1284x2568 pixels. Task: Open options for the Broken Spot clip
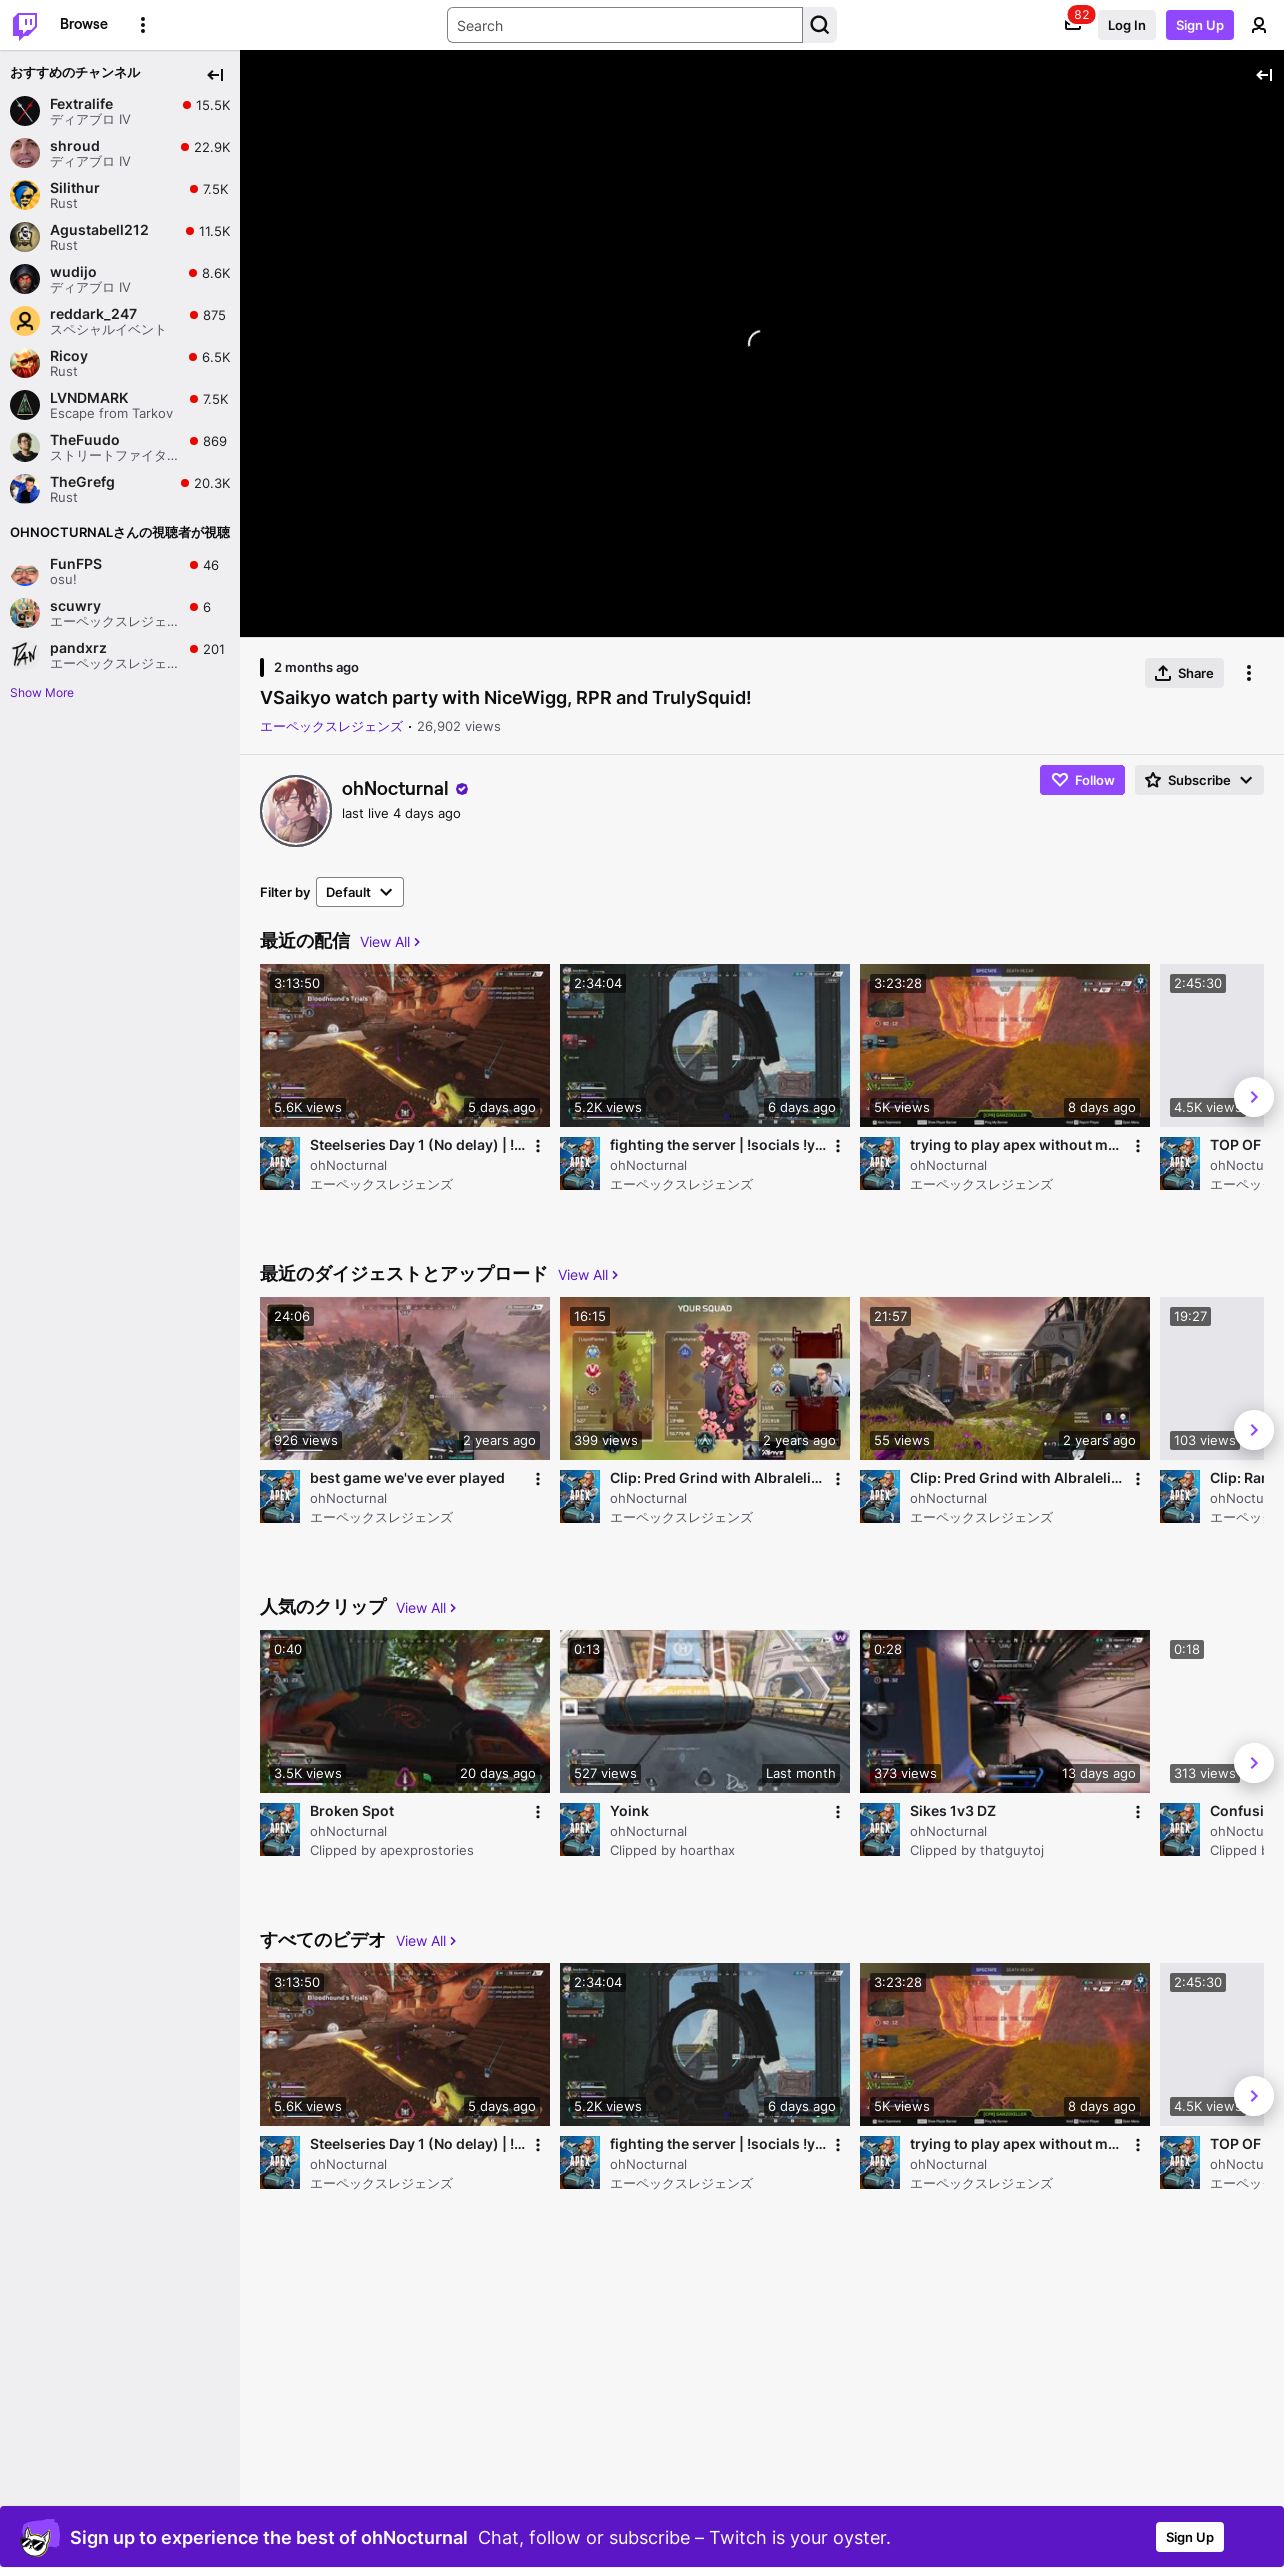(x=538, y=1812)
